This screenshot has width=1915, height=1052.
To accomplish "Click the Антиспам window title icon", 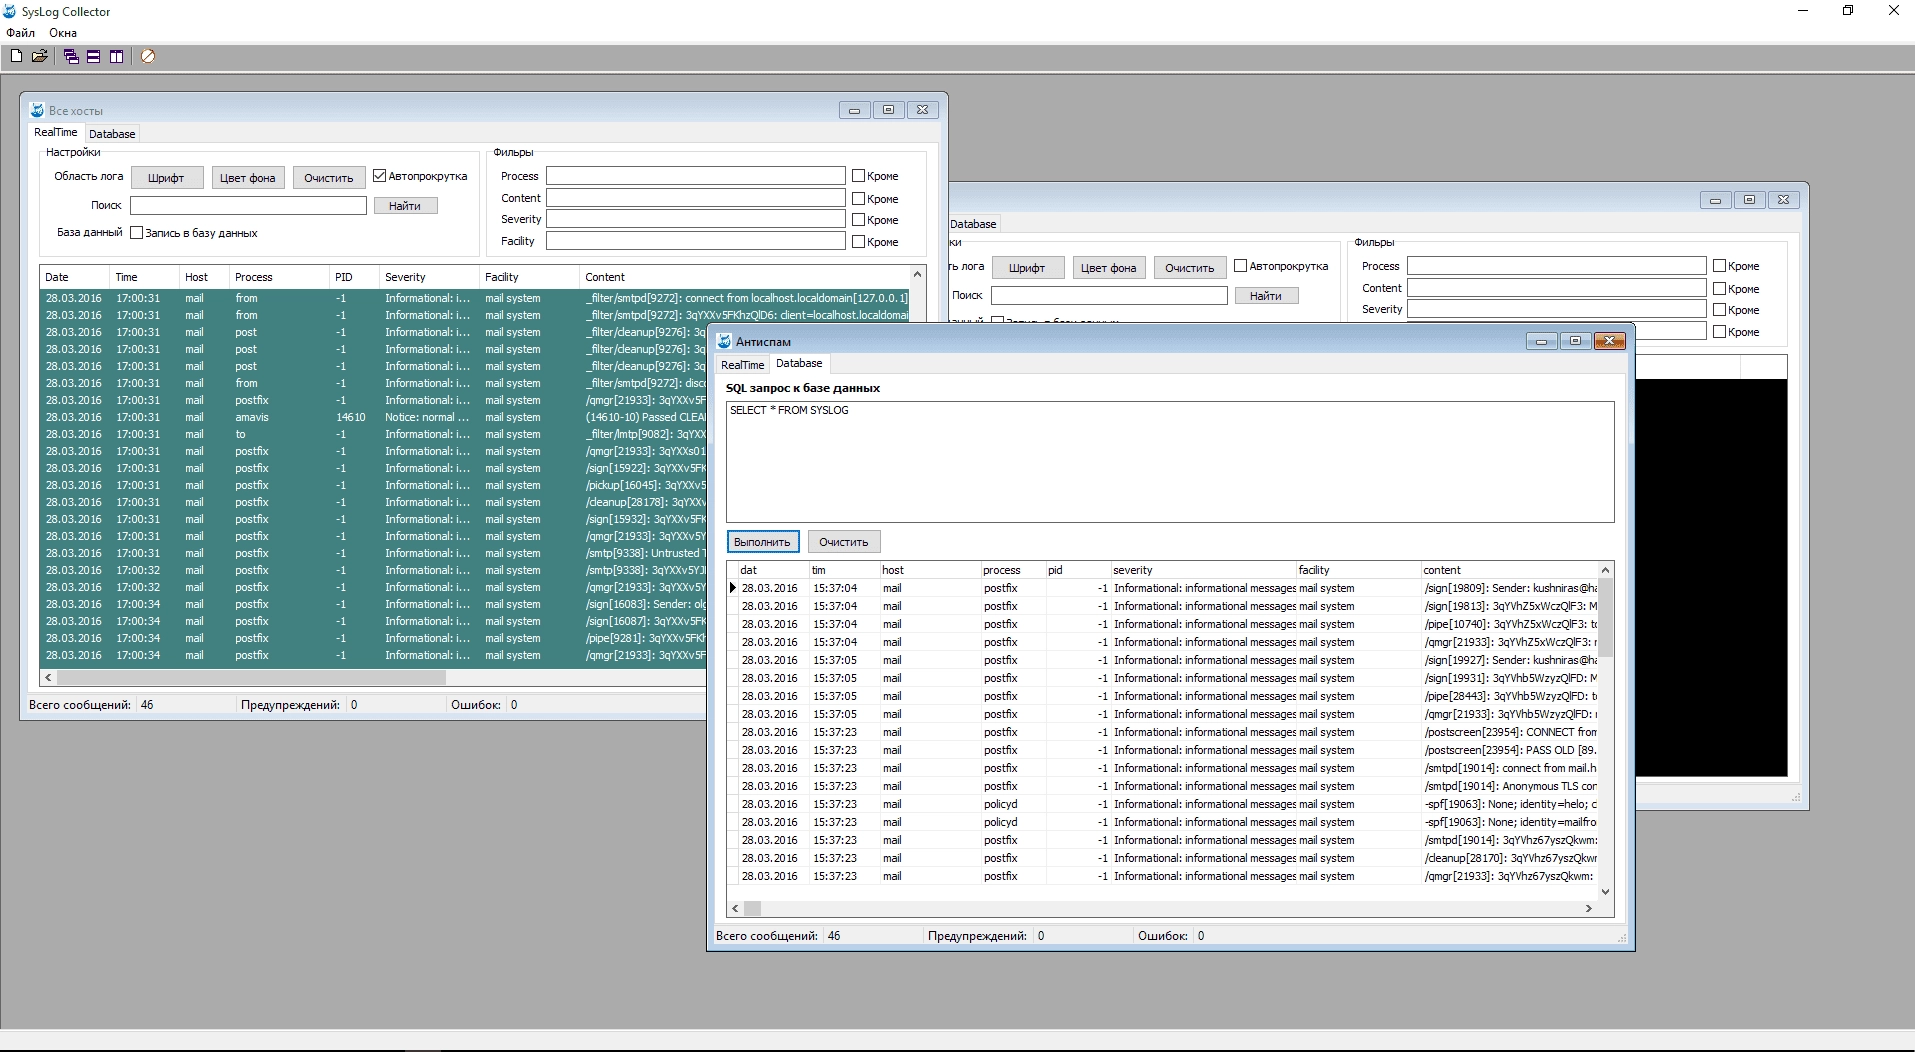I will click(724, 341).
